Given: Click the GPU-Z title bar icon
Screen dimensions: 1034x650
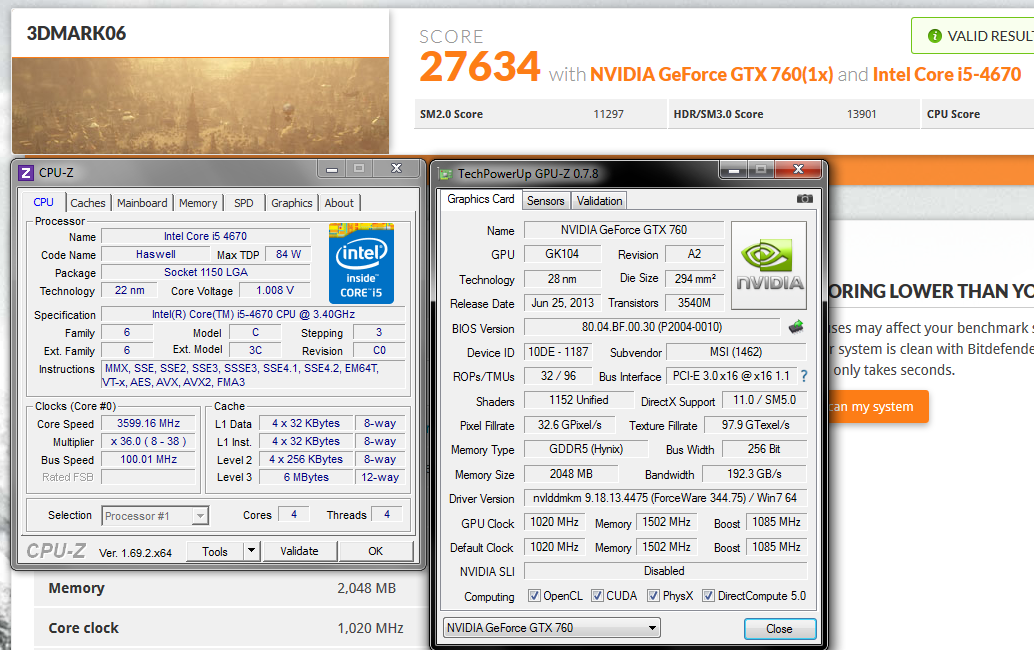Looking at the screenshot, I should [x=446, y=174].
